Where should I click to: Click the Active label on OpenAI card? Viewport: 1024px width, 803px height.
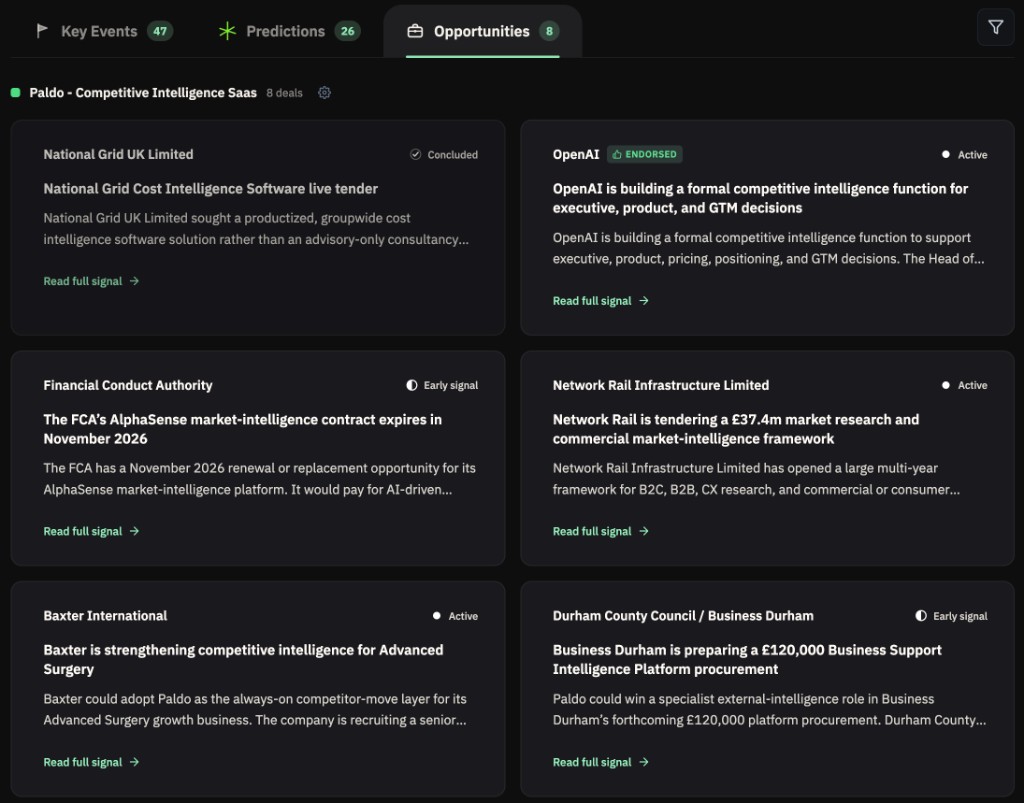(972, 155)
